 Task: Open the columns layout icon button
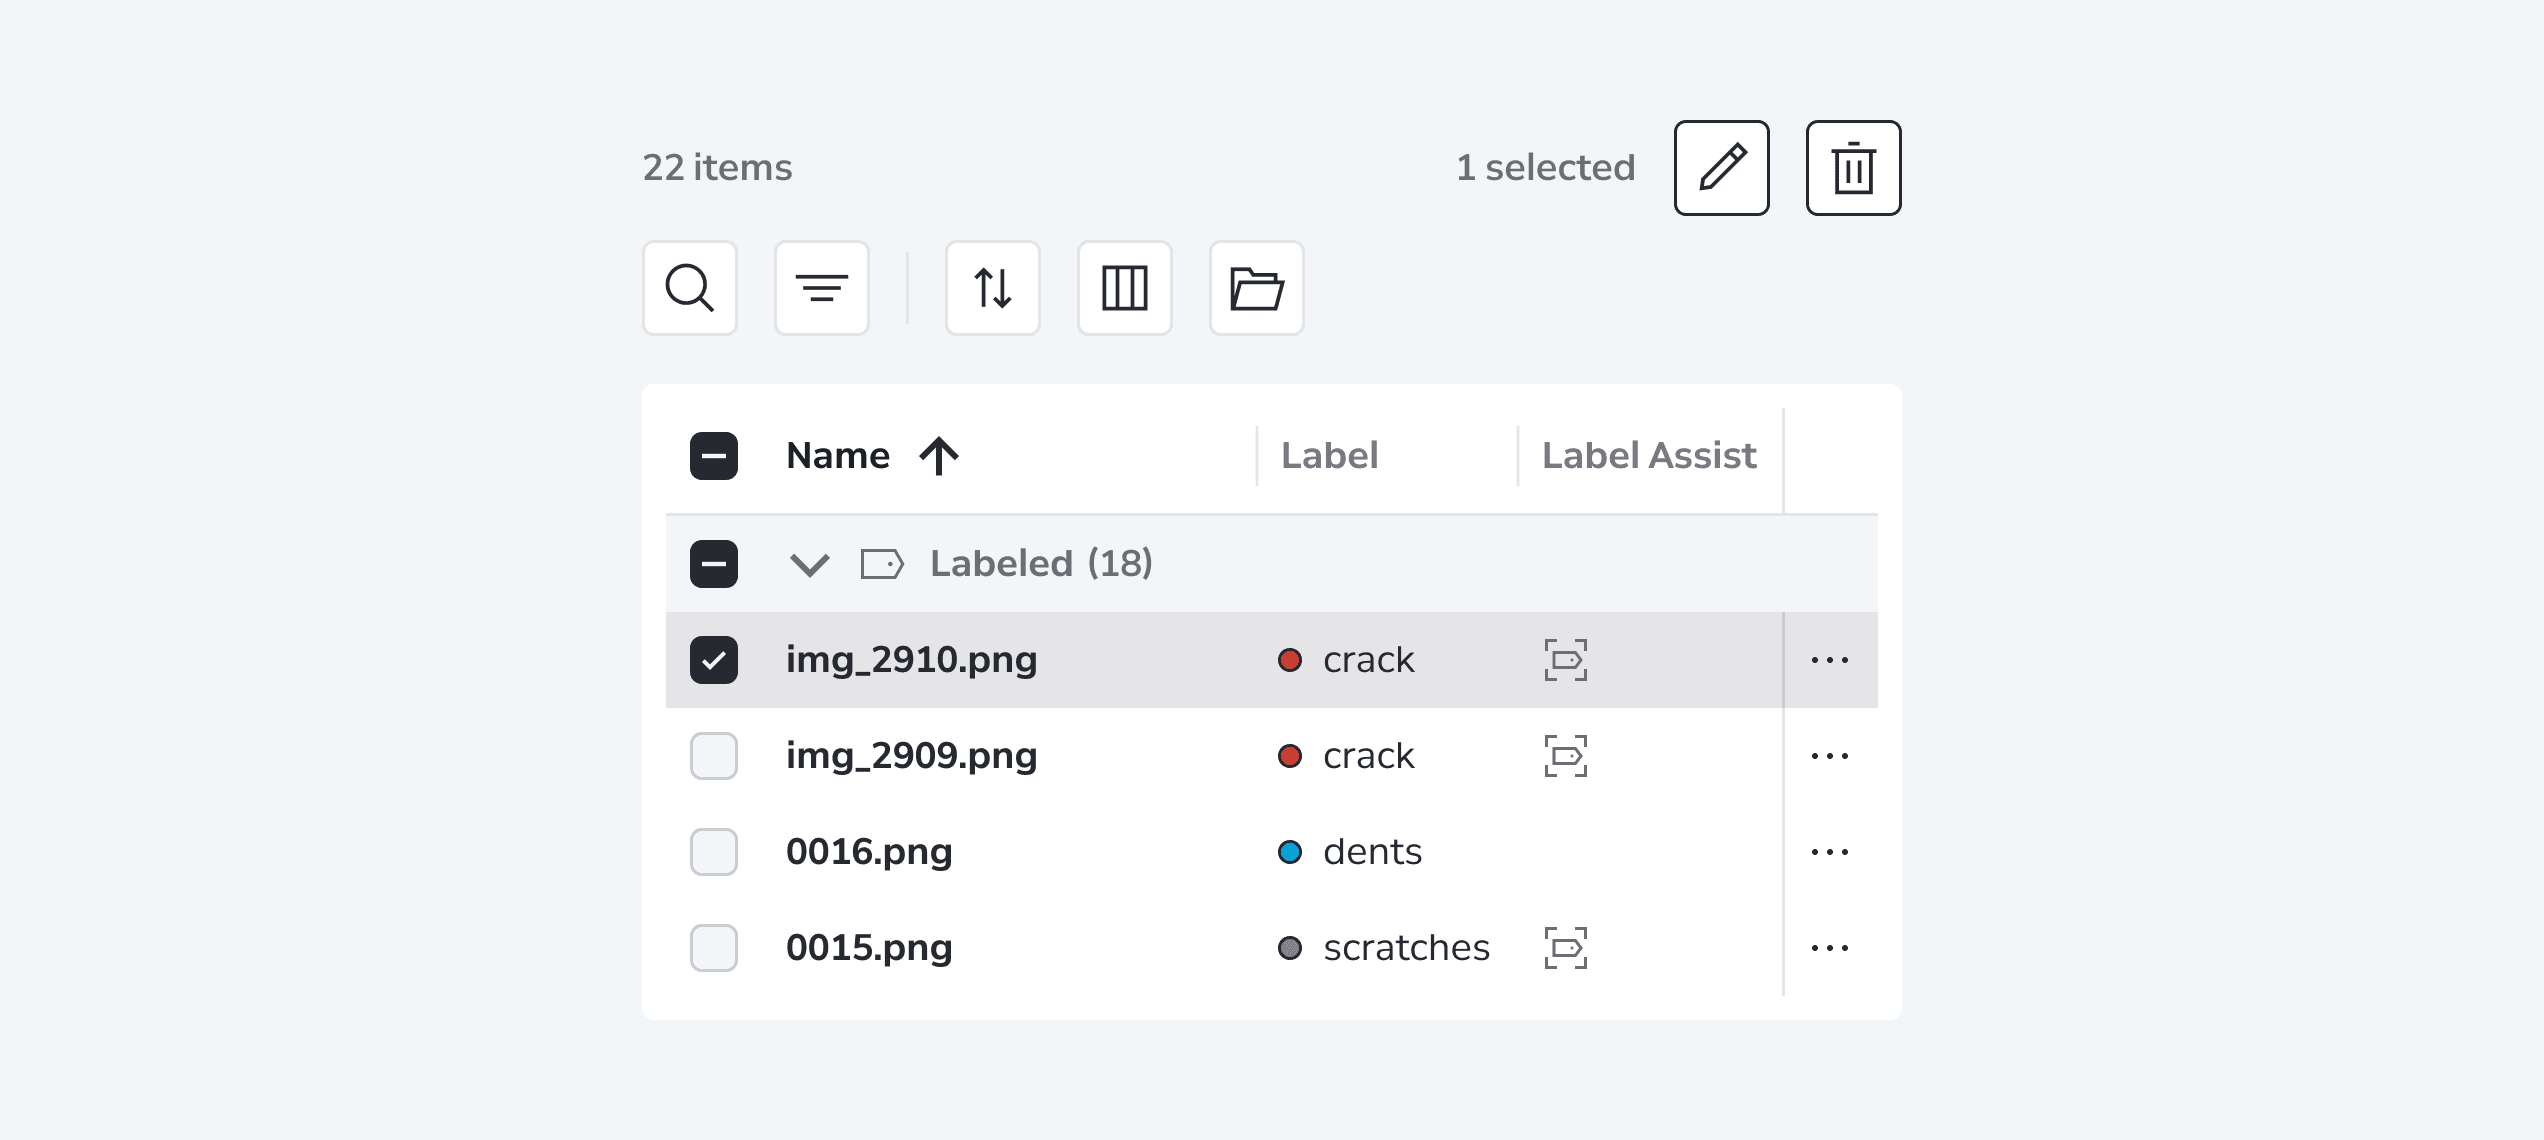[1125, 288]
